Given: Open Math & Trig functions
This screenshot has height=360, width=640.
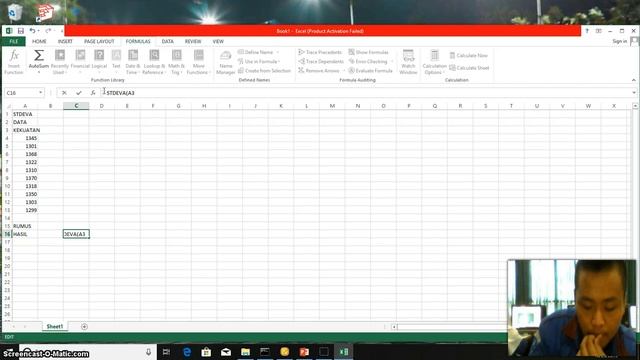Looking at the screenshot, I should (x=176, y=62).
